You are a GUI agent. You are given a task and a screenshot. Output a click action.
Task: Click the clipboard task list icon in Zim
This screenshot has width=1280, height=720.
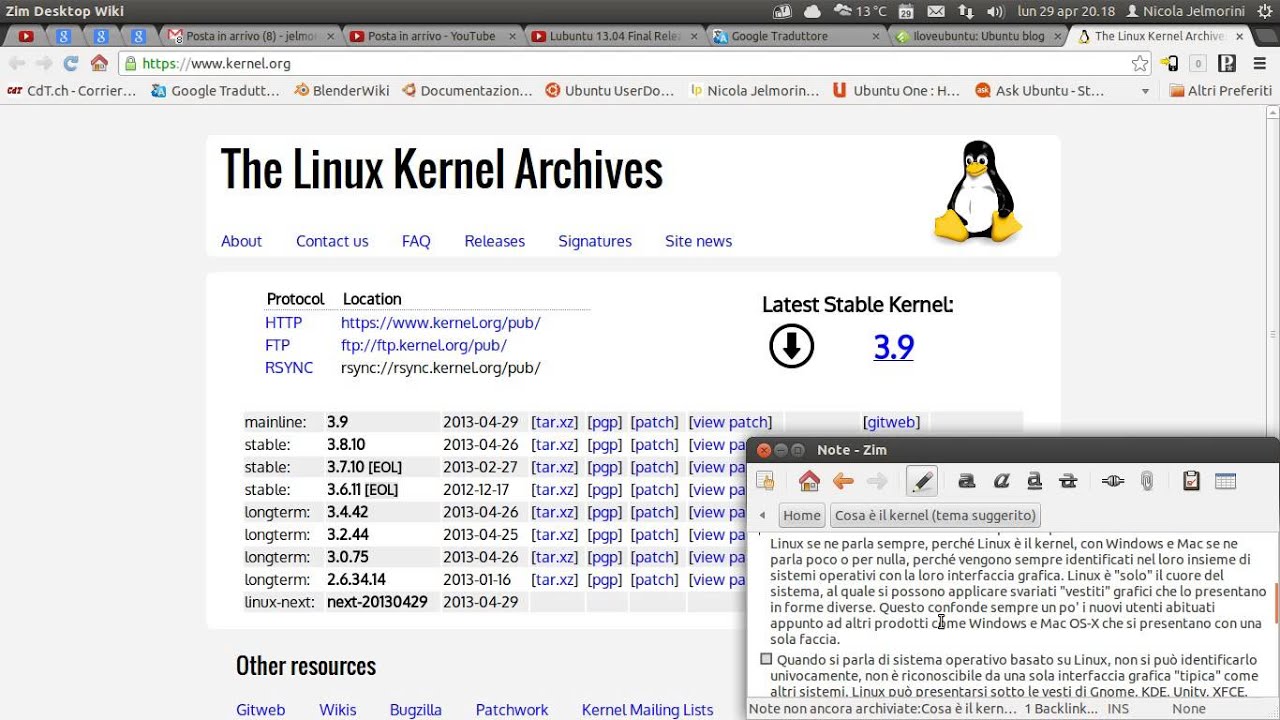[1191, 481]
